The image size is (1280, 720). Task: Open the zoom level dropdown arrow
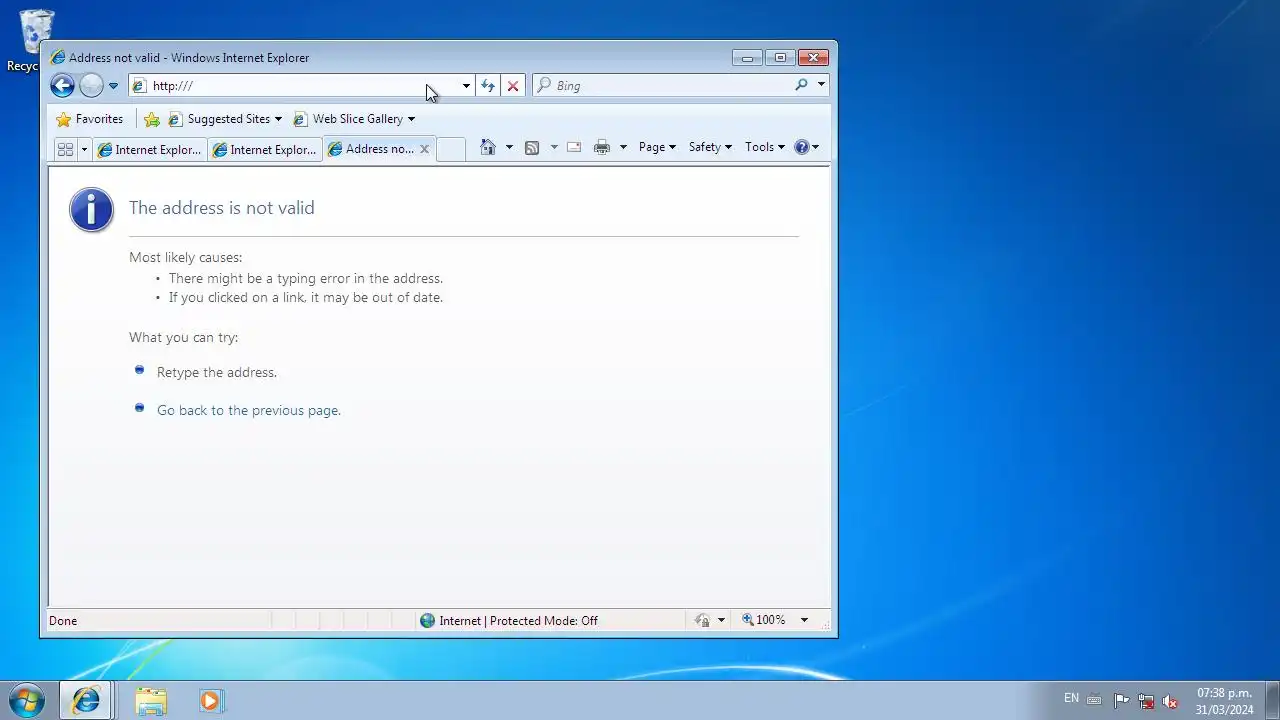804,620
